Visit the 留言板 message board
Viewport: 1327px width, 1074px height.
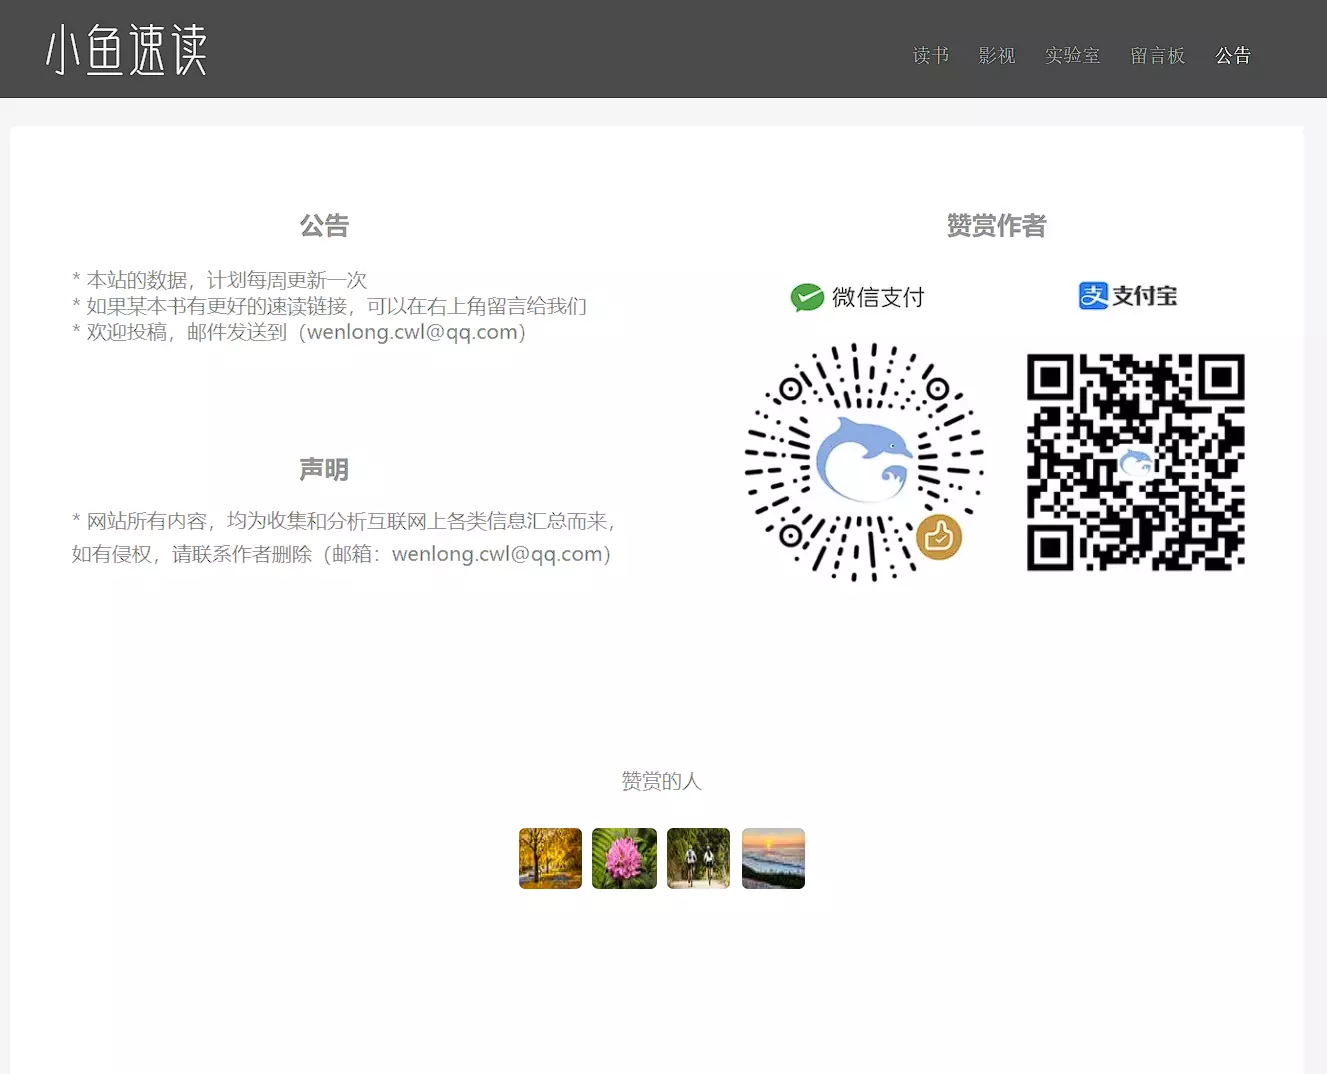click(1157, 56)
